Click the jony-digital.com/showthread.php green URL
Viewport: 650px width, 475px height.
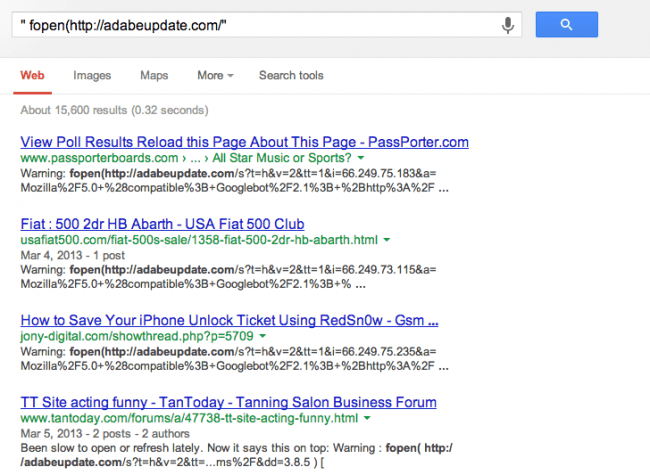point(137,336)
